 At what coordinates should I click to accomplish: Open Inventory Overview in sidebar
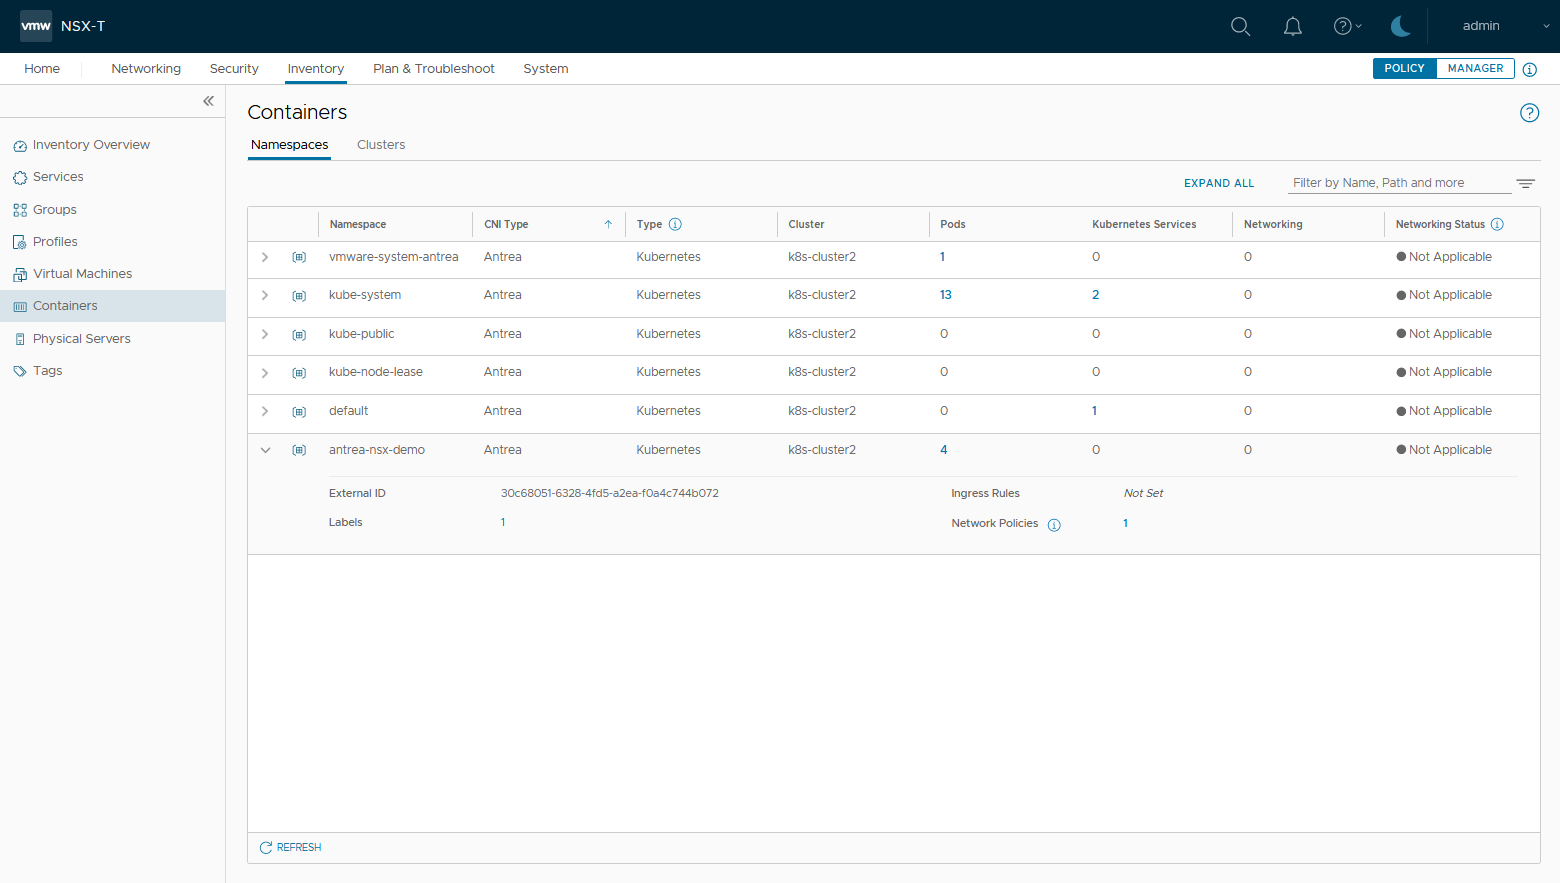point(91,145)
